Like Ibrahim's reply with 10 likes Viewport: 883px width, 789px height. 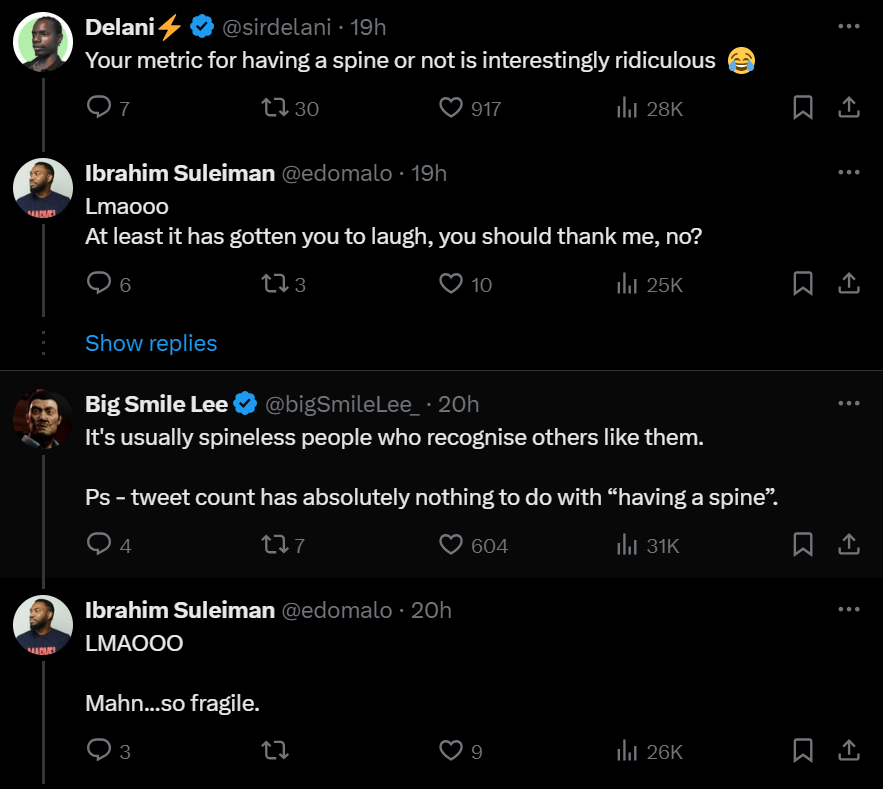450,284
